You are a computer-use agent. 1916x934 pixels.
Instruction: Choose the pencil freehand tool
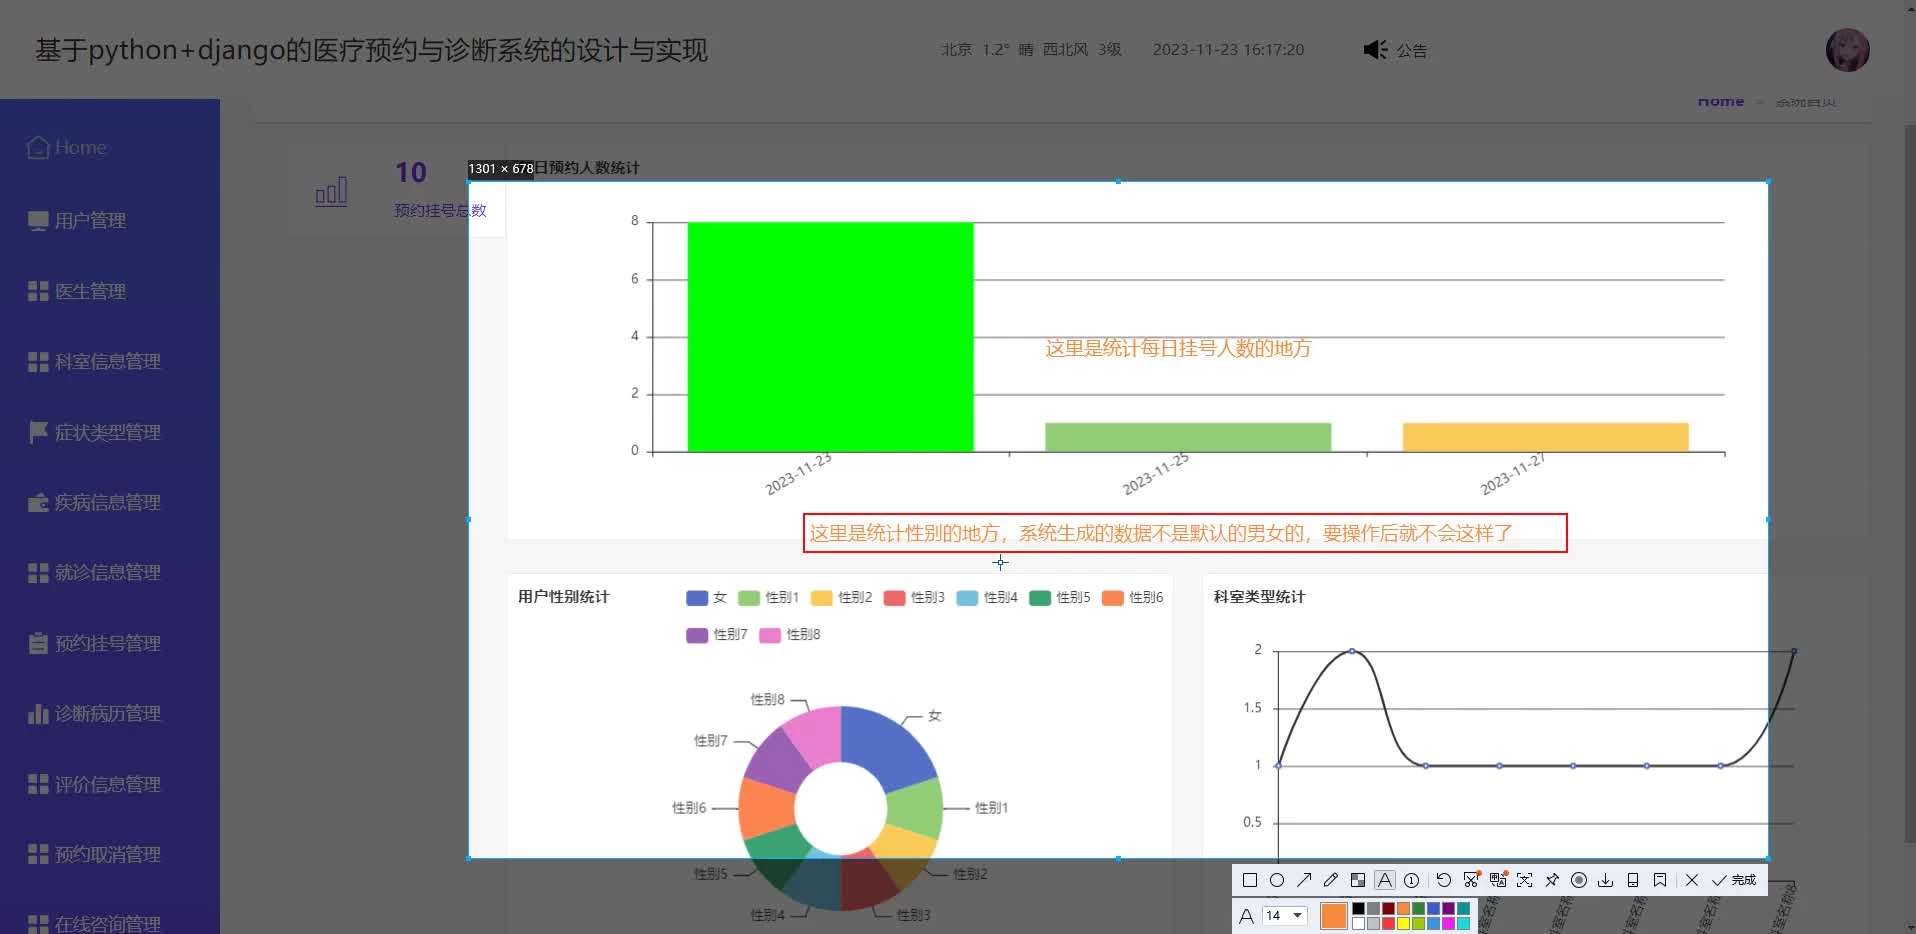pyautogui.click(x=1330, y=880)
